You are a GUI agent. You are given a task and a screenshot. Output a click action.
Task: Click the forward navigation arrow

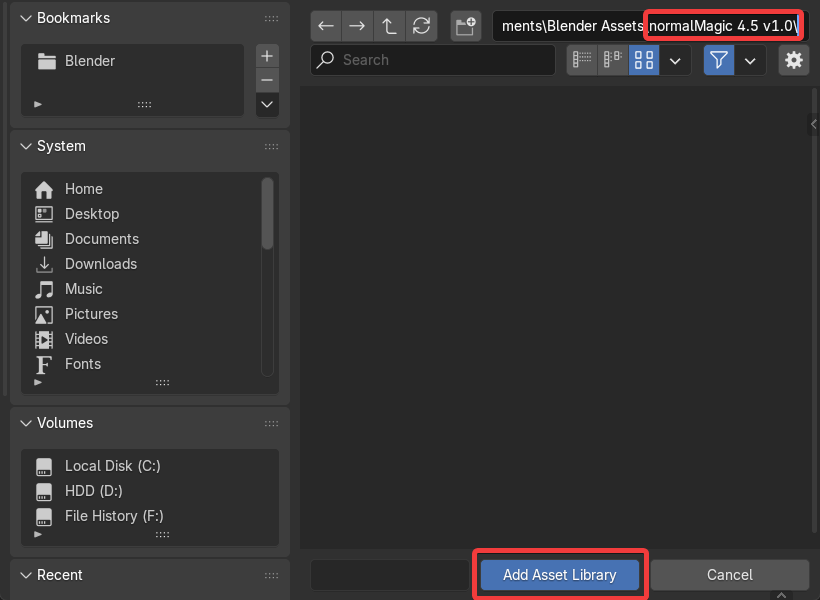click(x=357, y=26)
